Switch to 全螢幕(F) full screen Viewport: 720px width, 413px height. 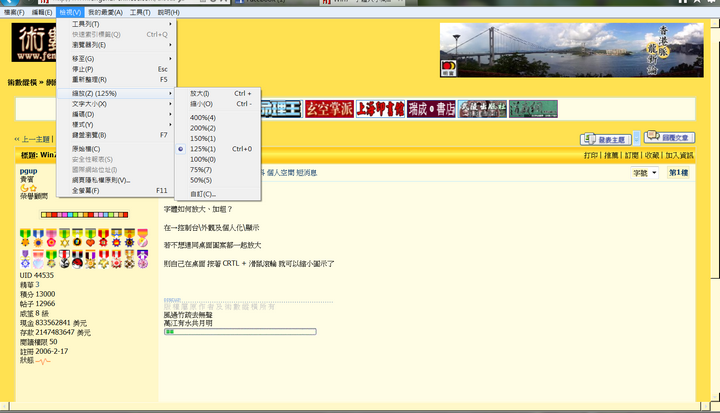pos(116,191)
